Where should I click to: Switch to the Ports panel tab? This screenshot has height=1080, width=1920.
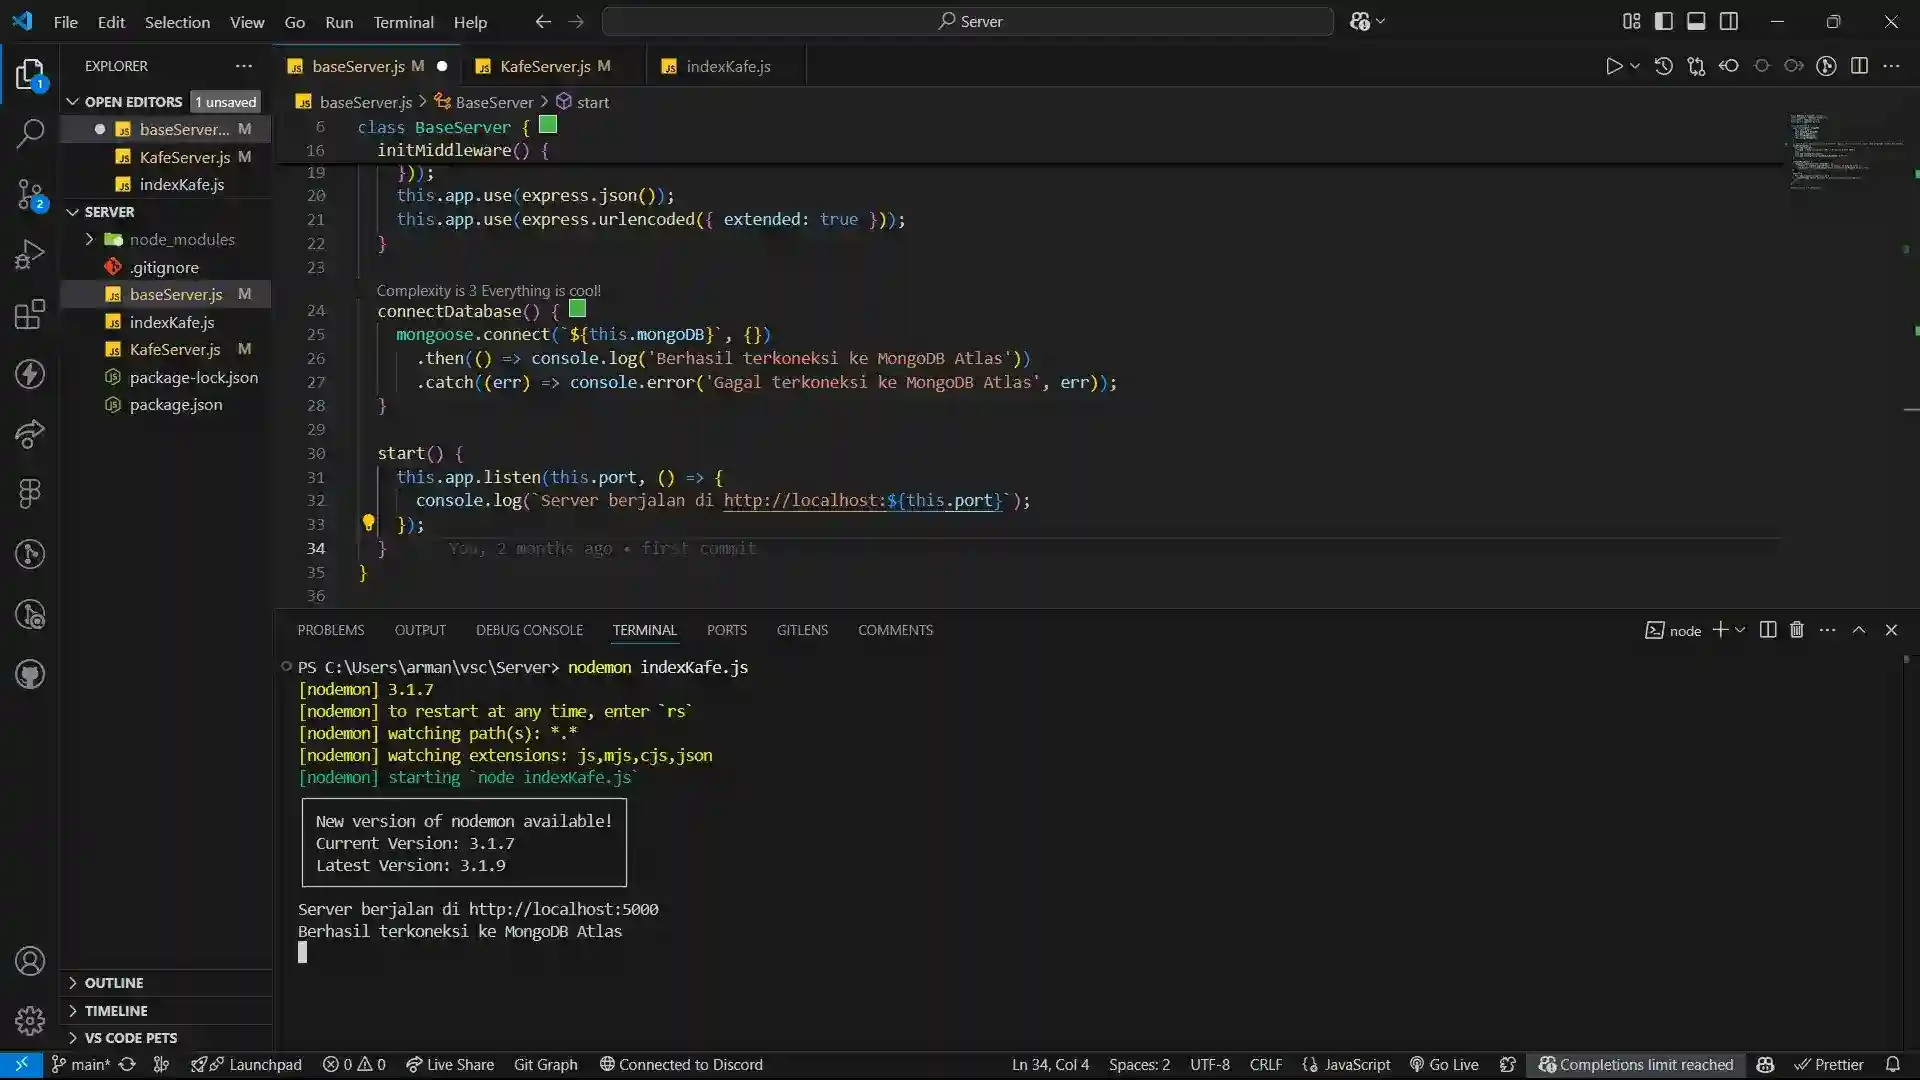726,630
